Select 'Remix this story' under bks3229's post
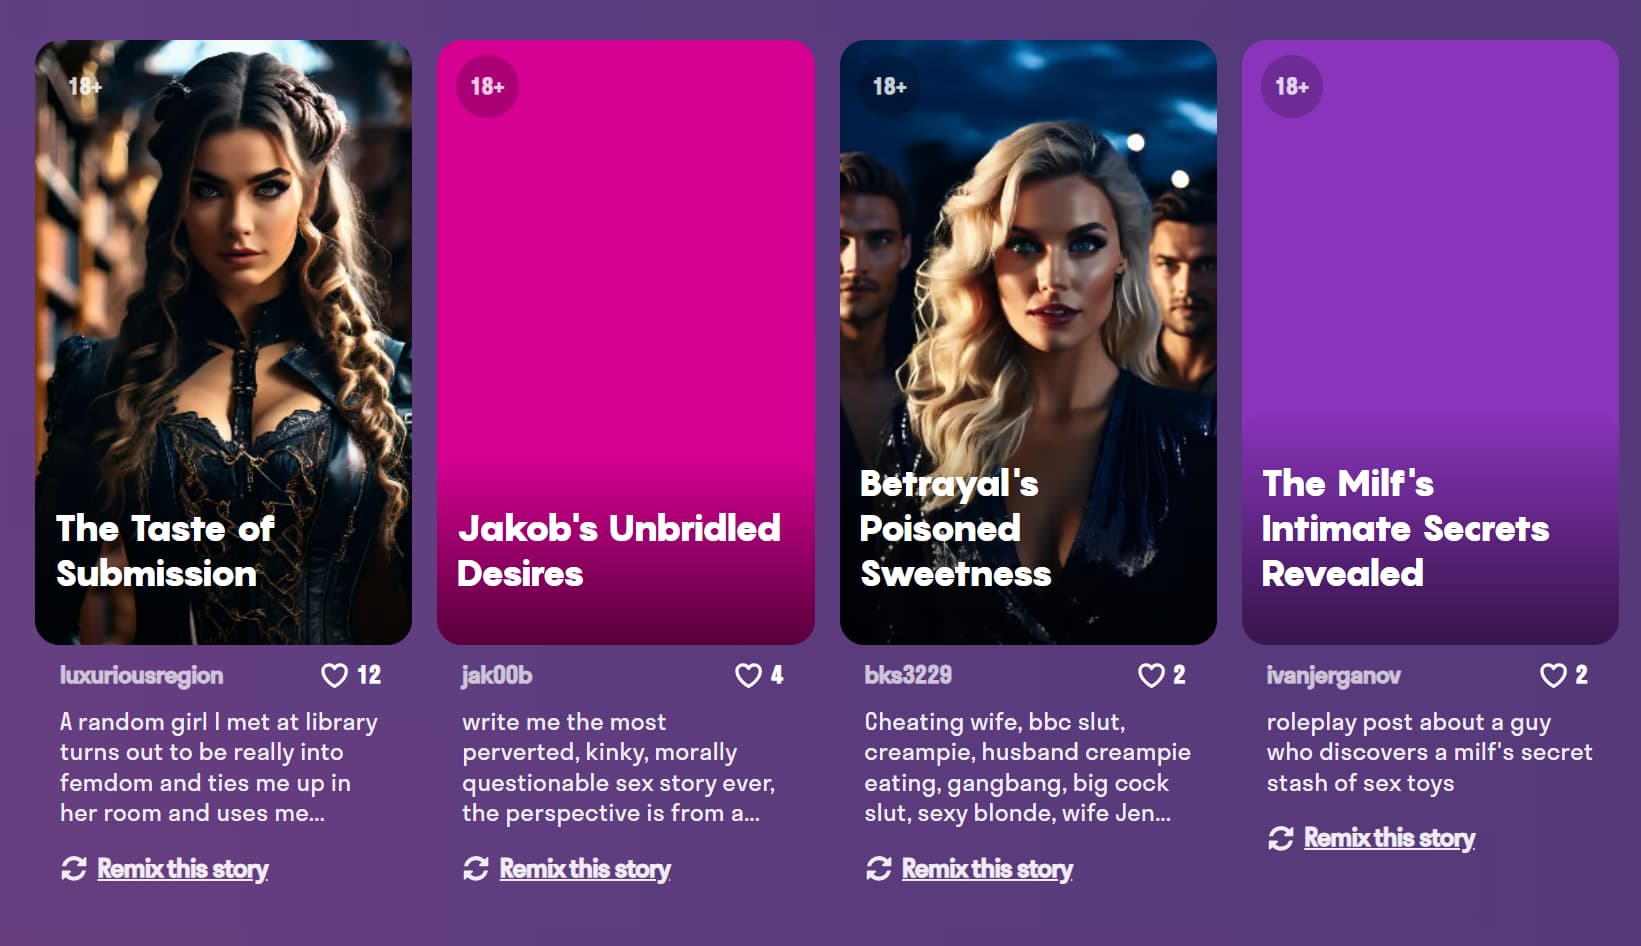The image size is (1641, 946). coord(988,869)
